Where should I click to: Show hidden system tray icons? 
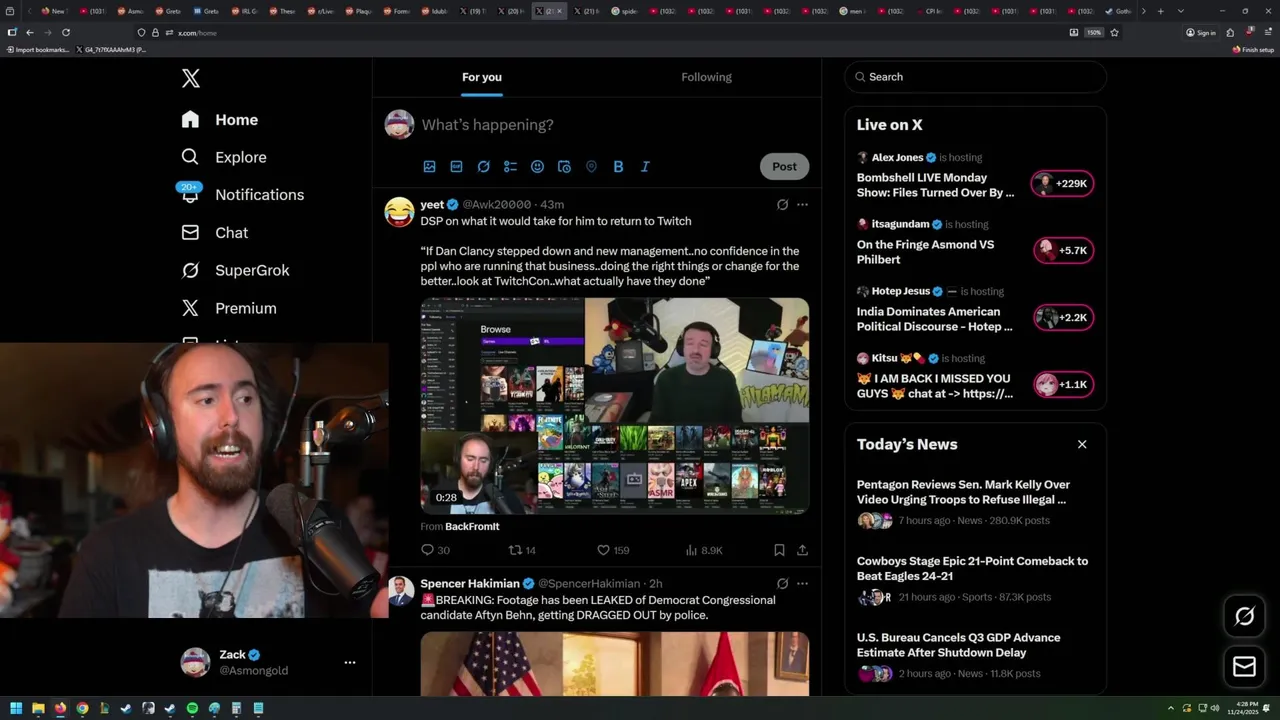(1170, 708)
